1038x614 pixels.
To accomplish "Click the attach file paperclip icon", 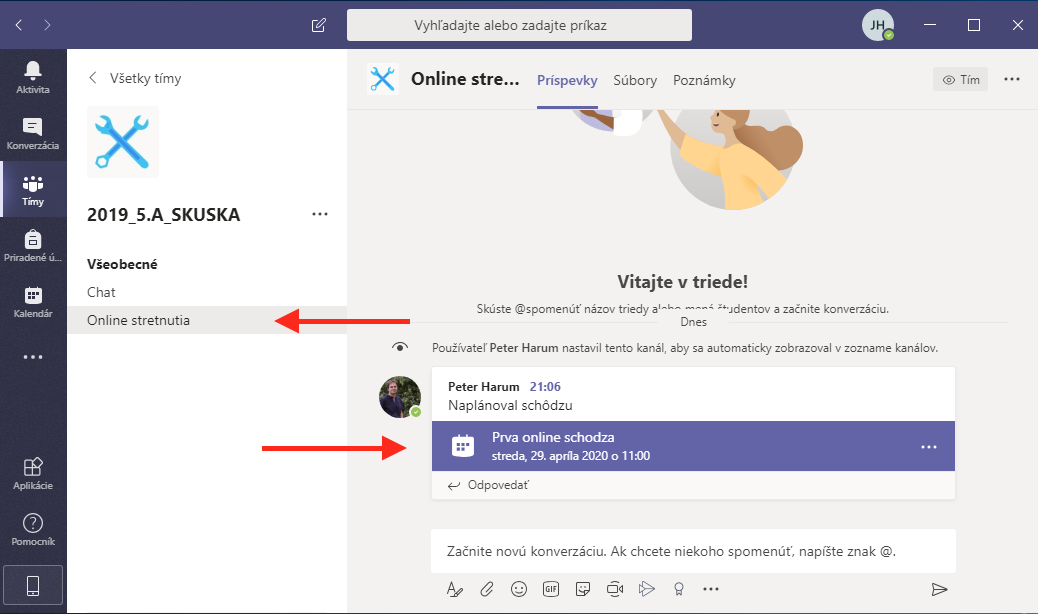I will 487,589.
